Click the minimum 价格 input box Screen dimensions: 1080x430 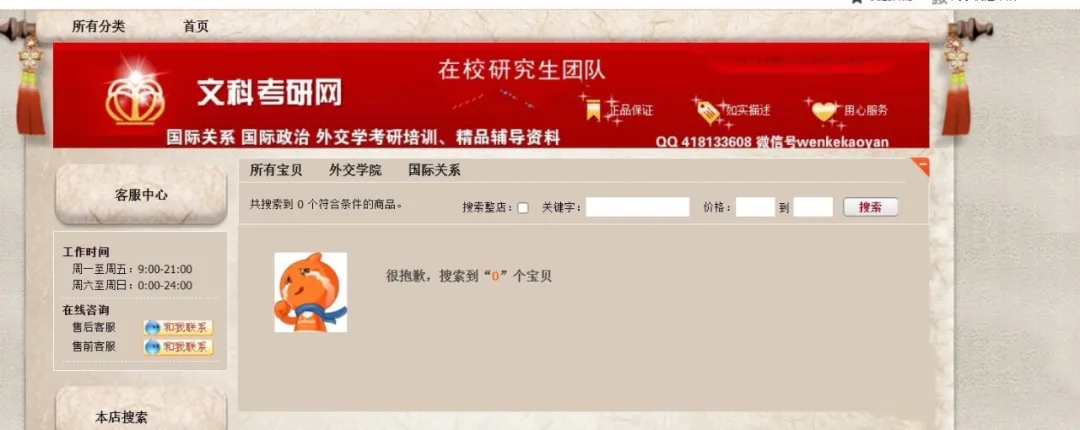point(756,207)
